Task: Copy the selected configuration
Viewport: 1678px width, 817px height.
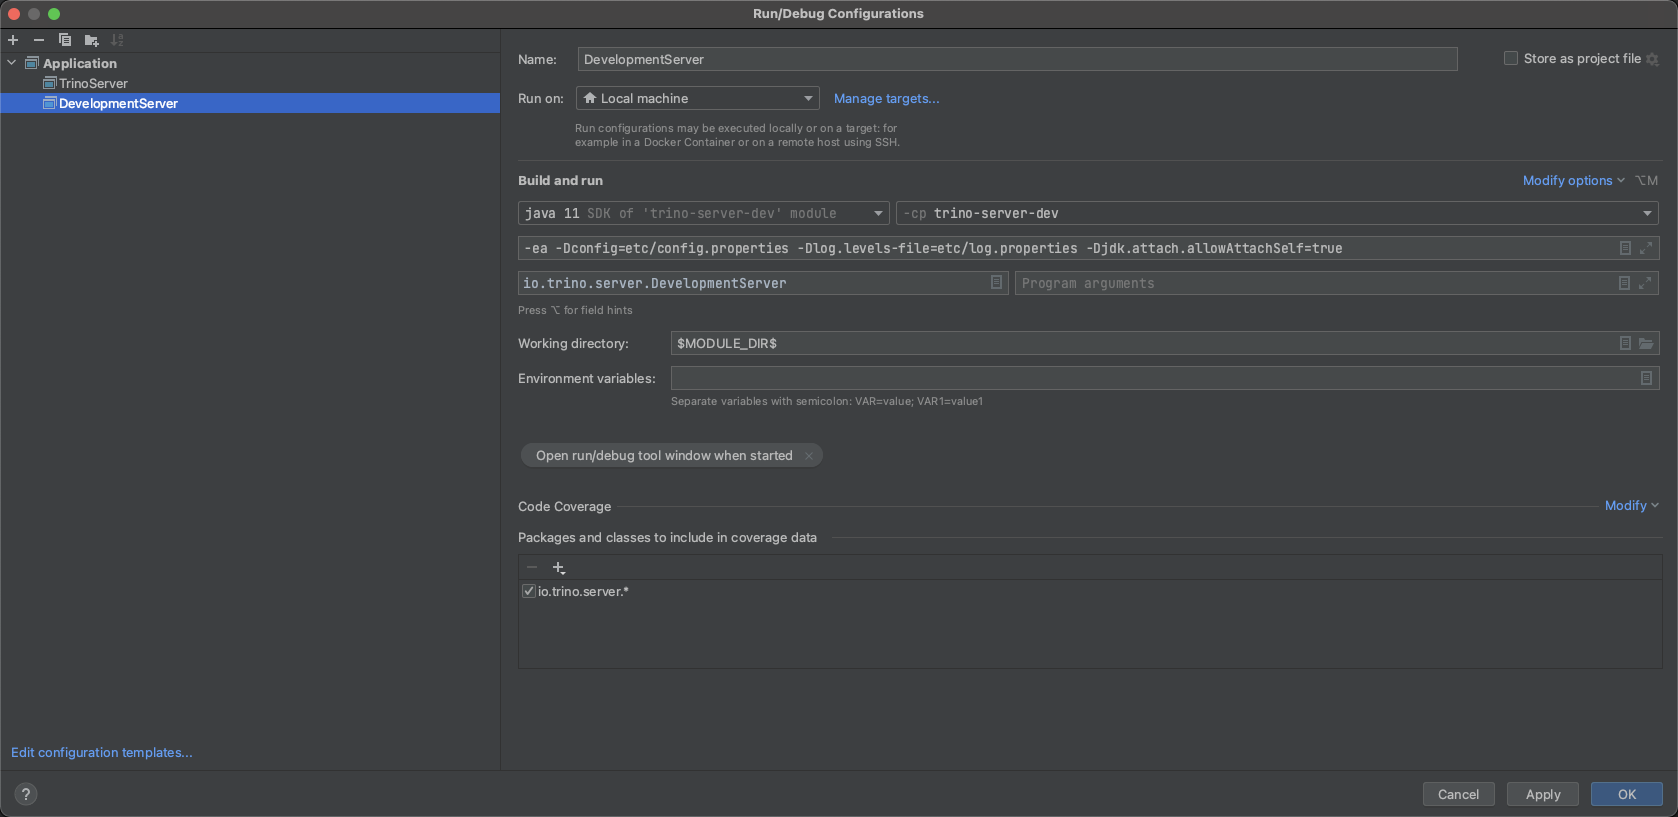Action: [x=65, y=40]
